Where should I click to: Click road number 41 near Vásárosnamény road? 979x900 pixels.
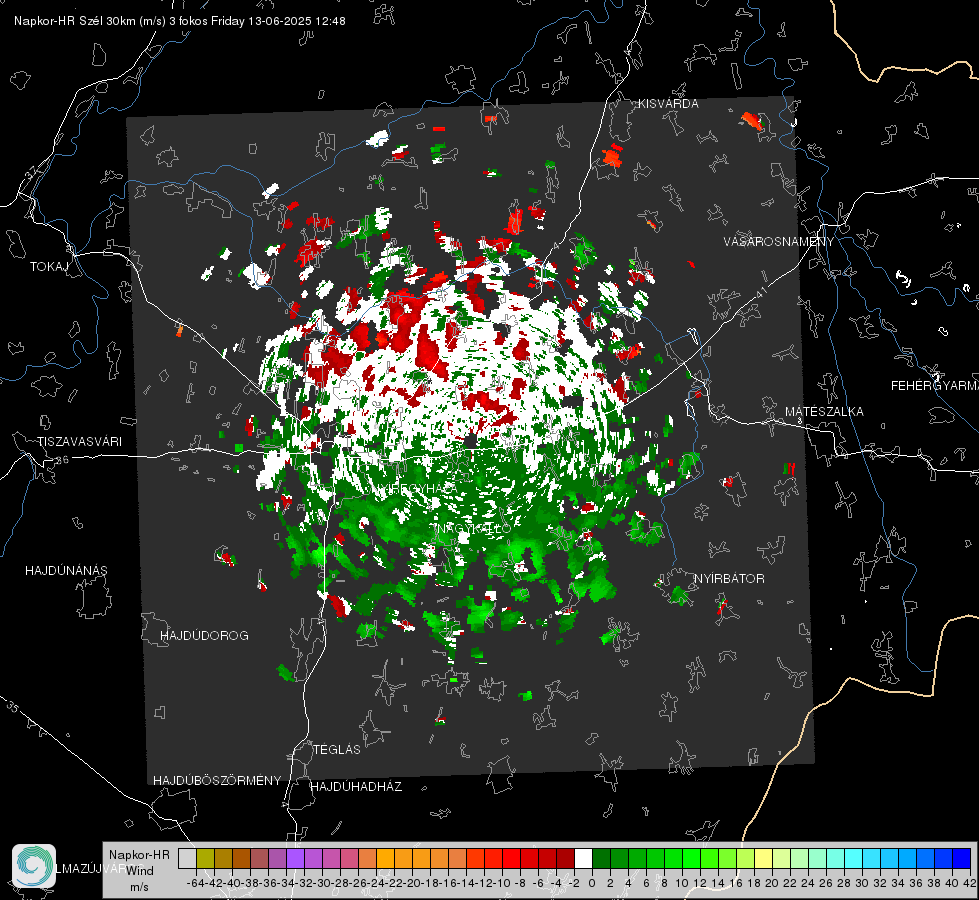tap(761, 291)
